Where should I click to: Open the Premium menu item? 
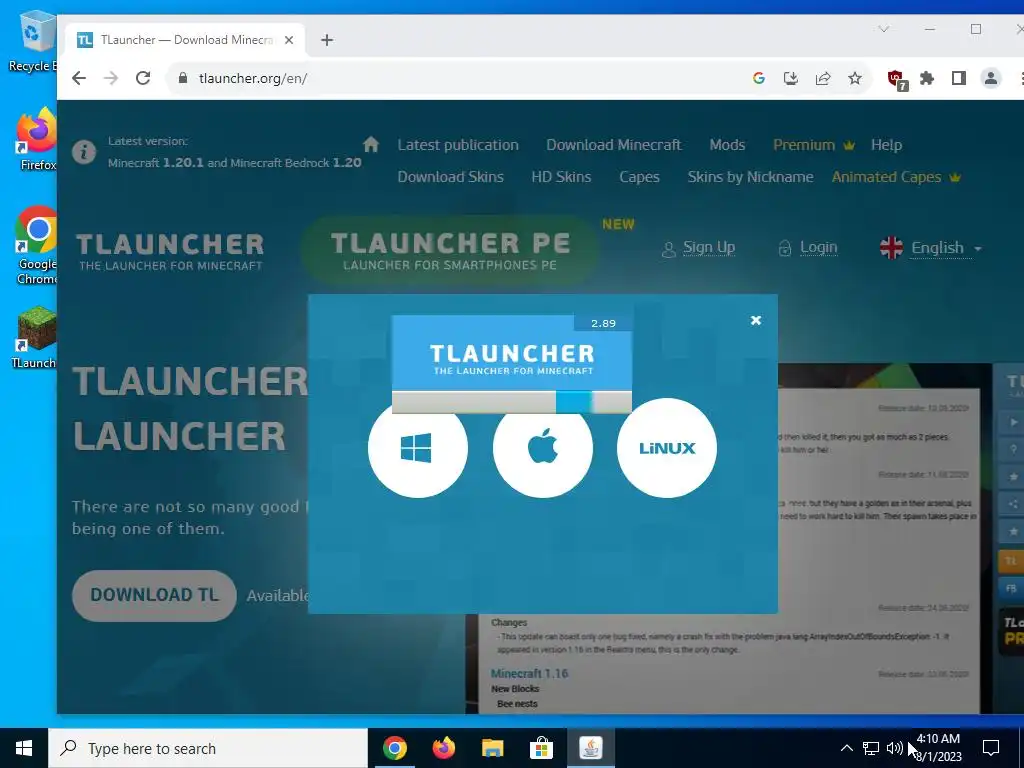pyautogui.click(x=814, y=145)
